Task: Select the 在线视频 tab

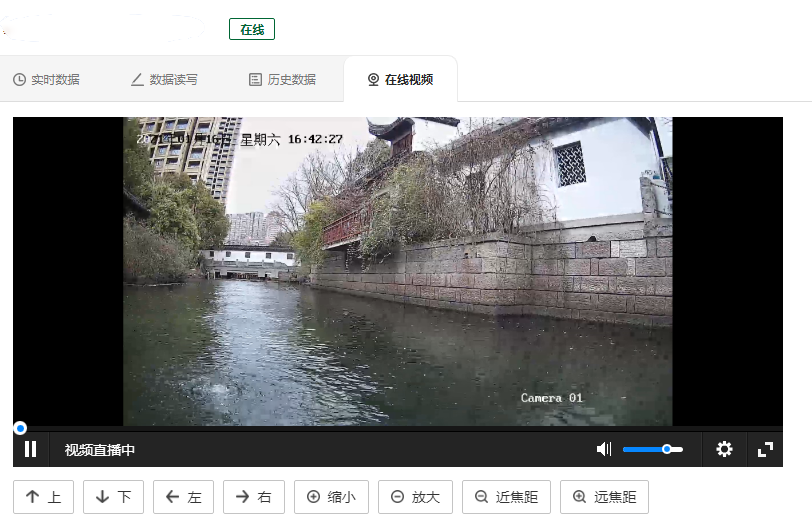Action: click(400, 80)
